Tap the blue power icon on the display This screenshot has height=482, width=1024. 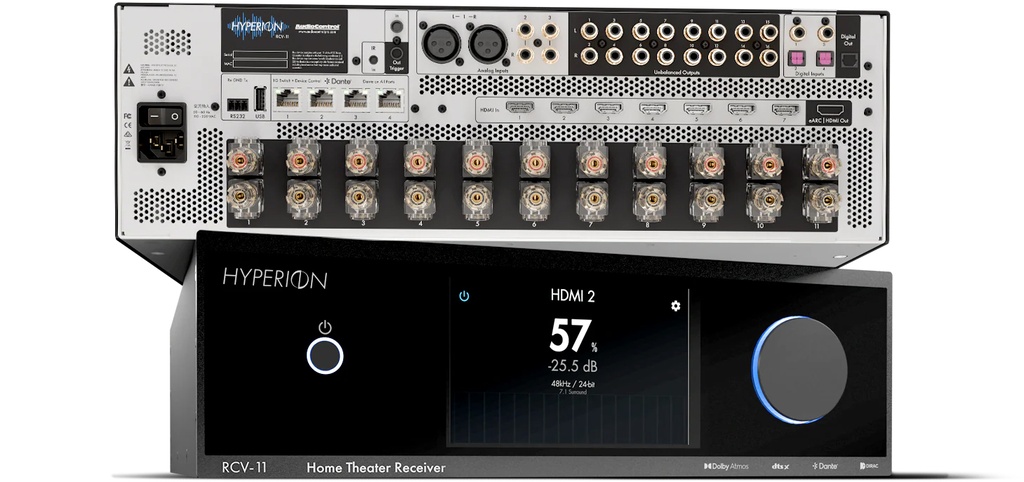(x=464, y=296)
